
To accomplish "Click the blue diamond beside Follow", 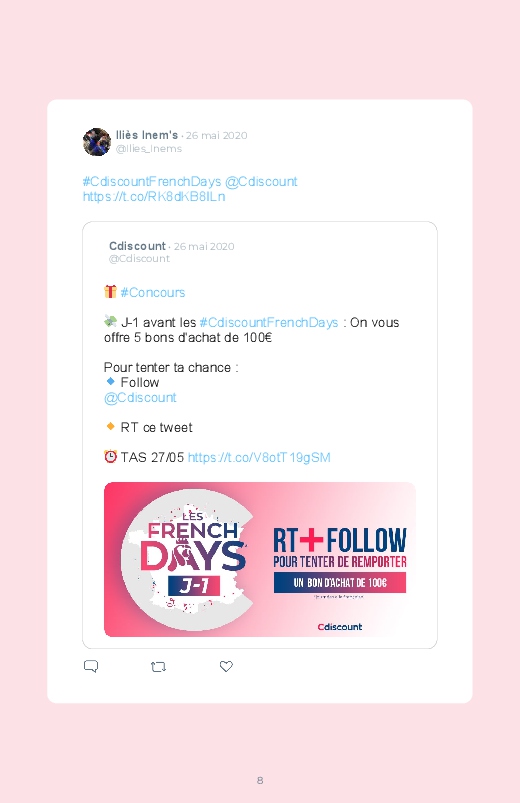I will 110,382.
